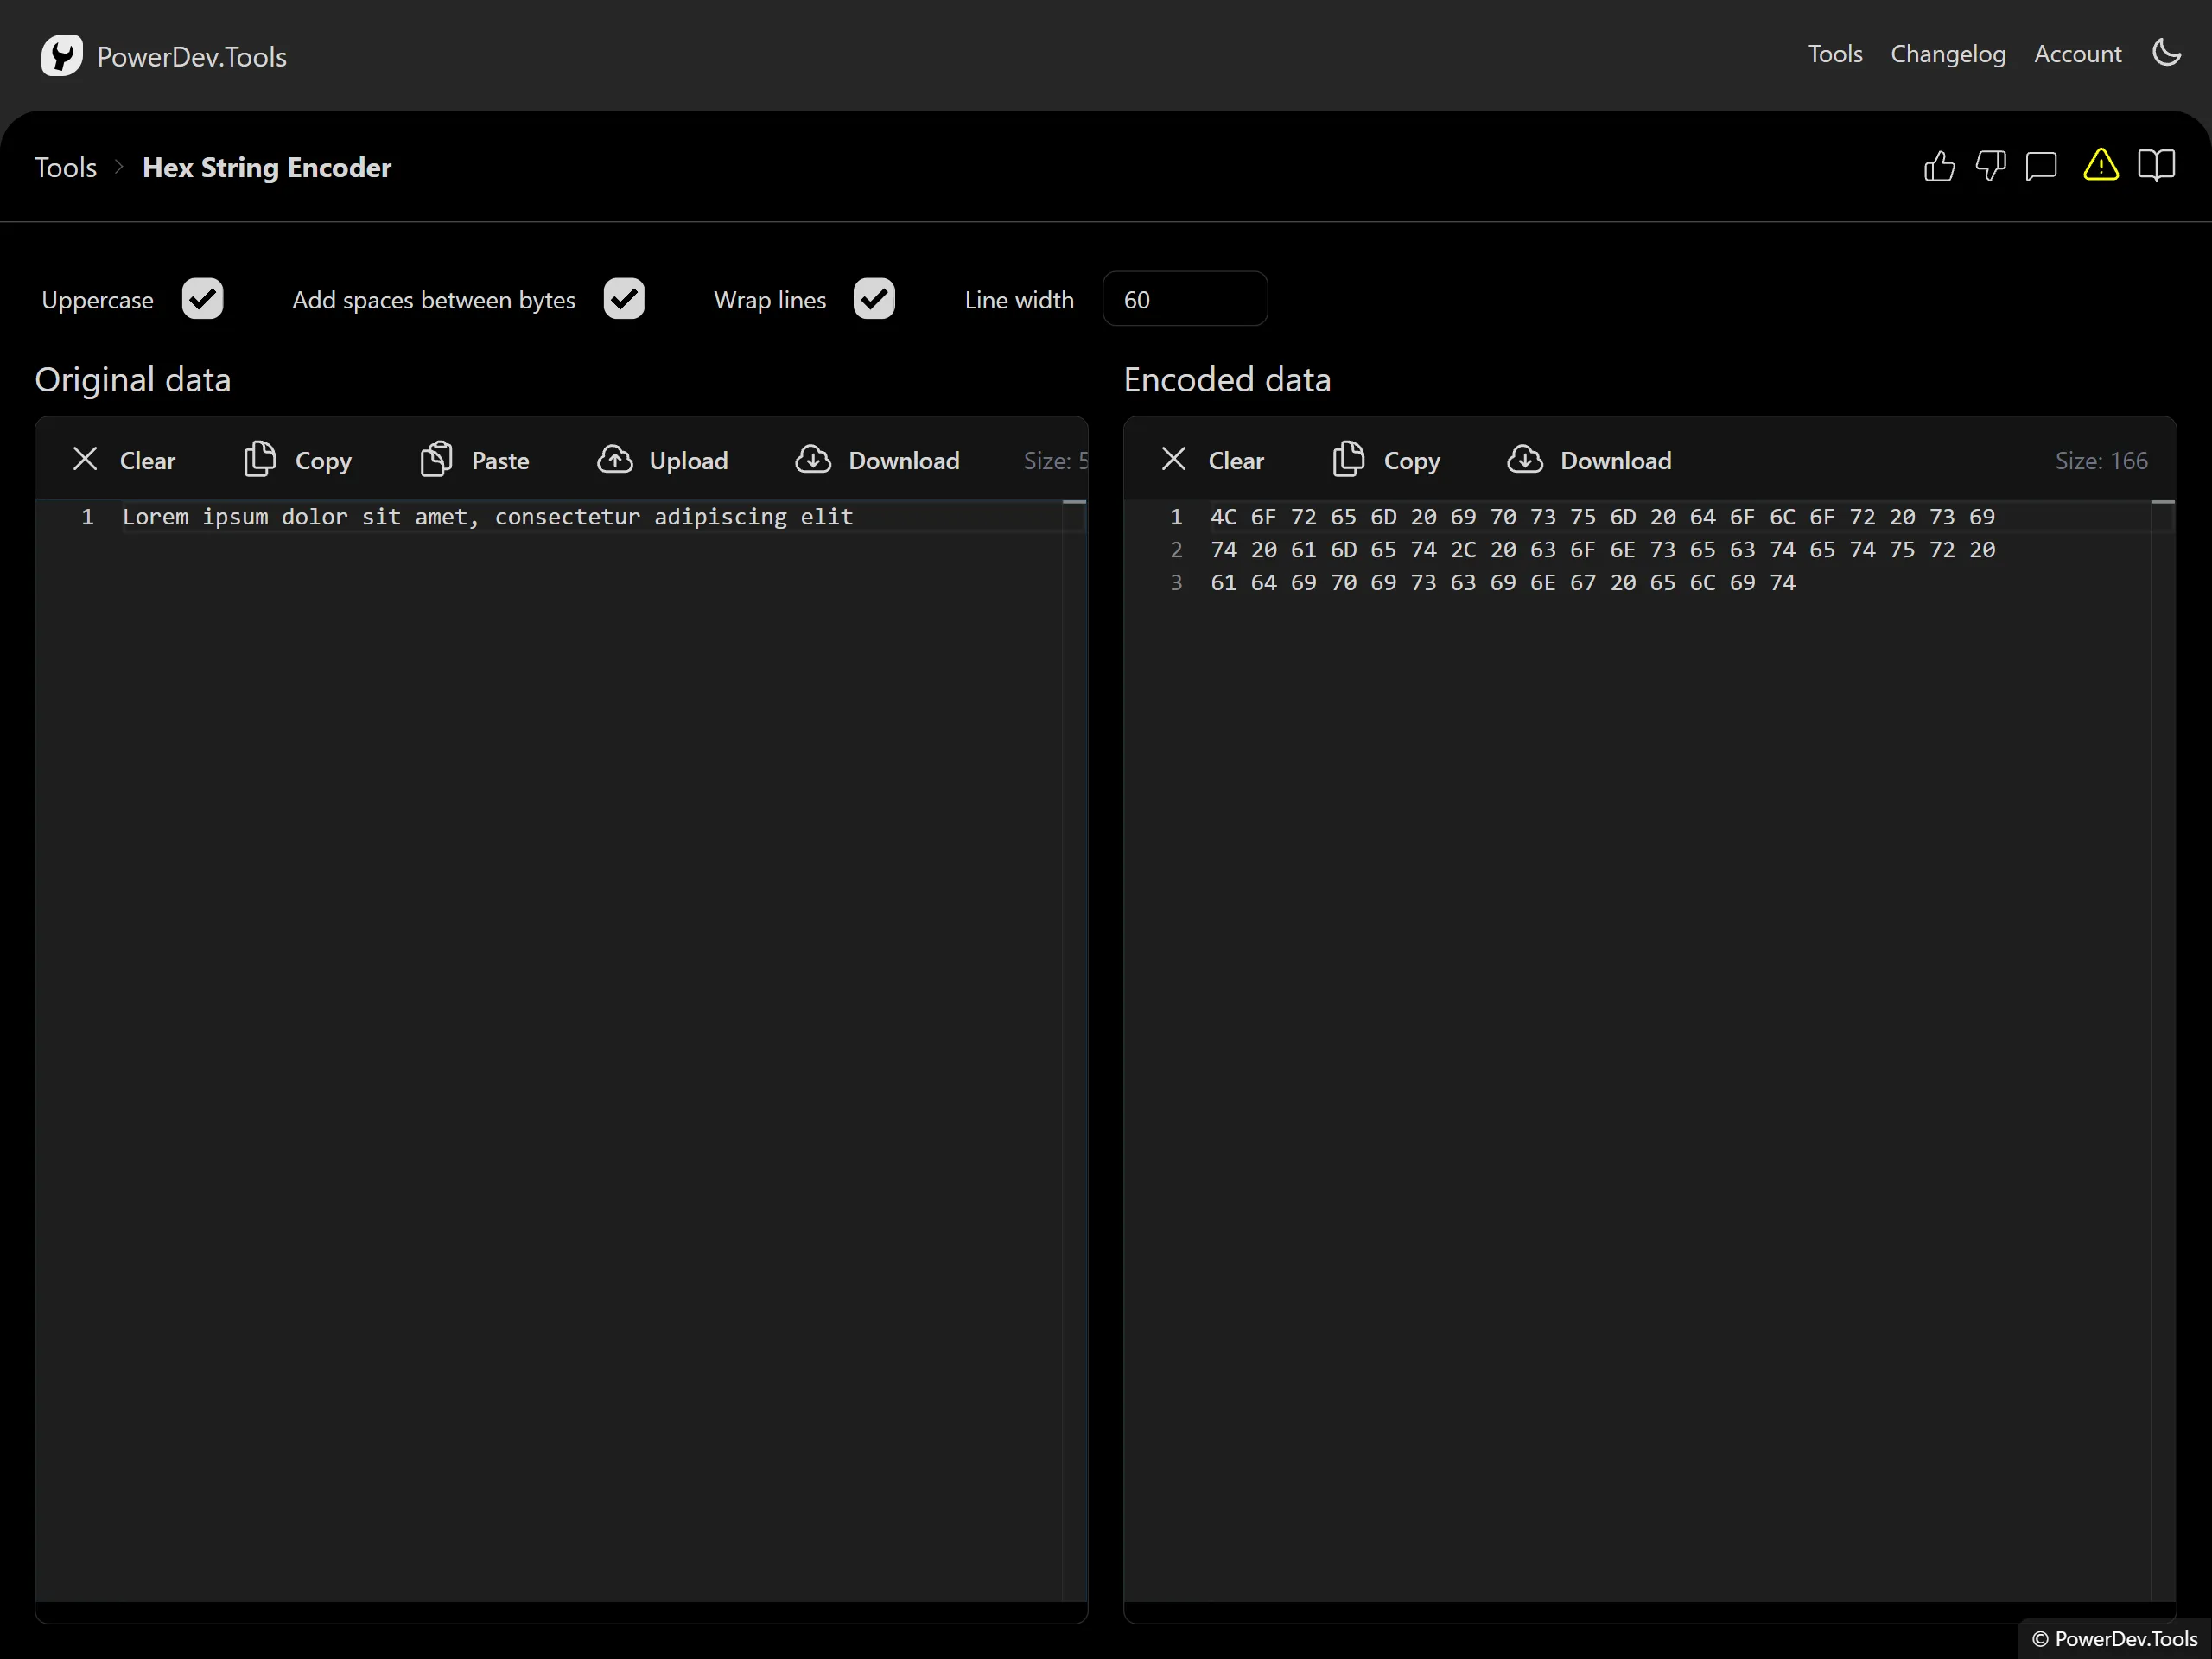Click the Tools breadcrumb link
Viewport: 2212px width, 1659px height.
click(x=66, y=167)
